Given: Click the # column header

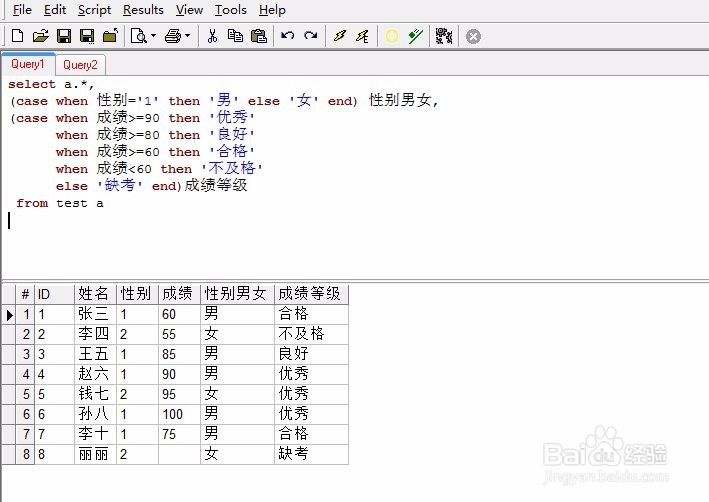Looking at the screenshot, I should coord(25,294).
